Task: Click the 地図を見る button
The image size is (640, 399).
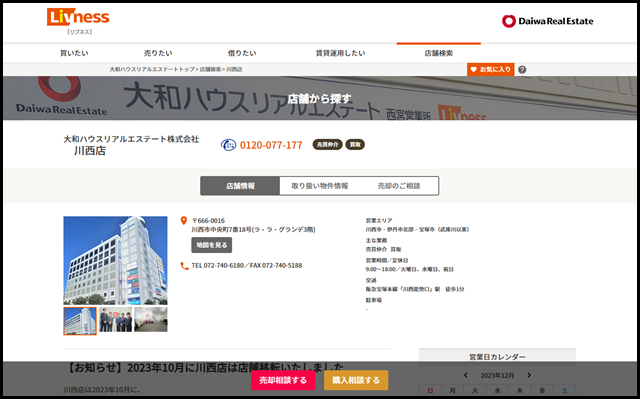Action: pyautogui.click(x=211, y=245)
